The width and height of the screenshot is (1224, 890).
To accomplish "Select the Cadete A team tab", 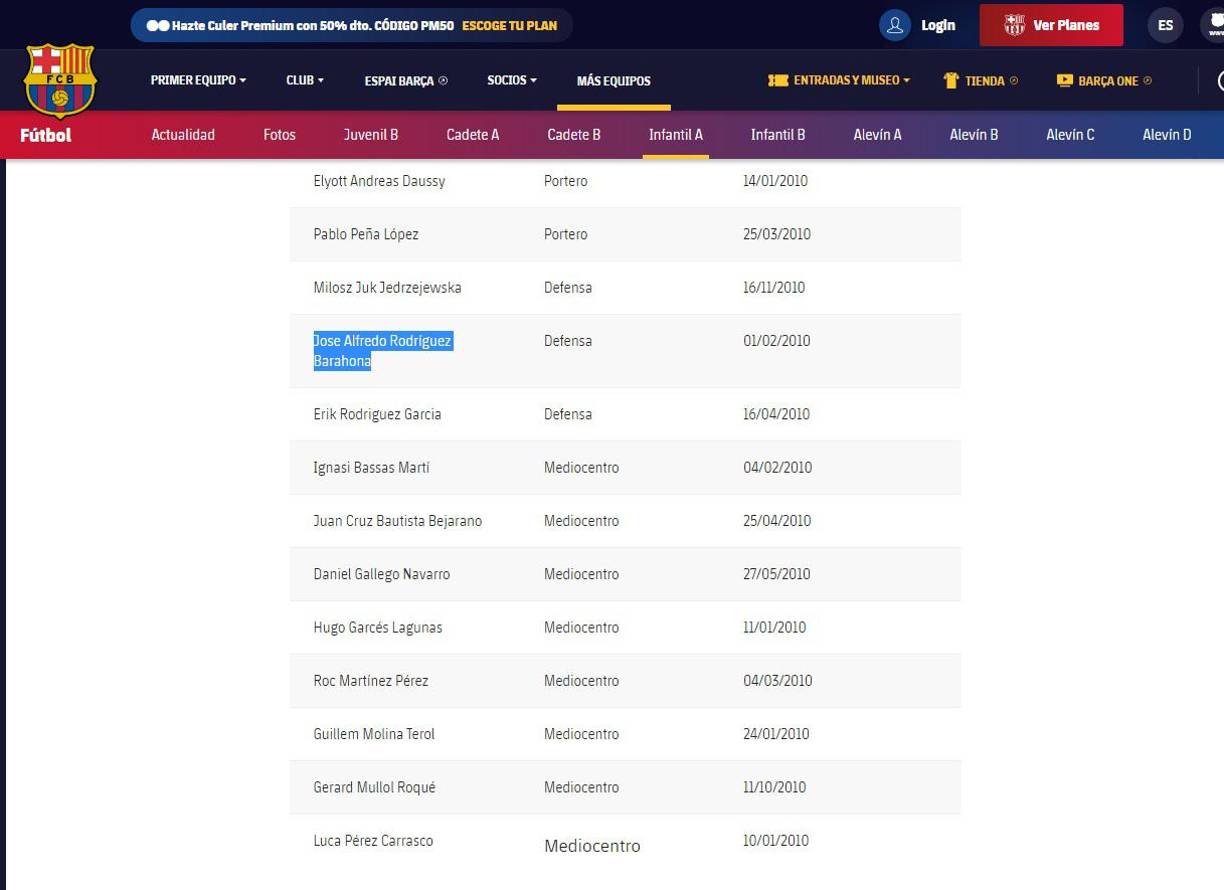I will click(x=472, y=134).
